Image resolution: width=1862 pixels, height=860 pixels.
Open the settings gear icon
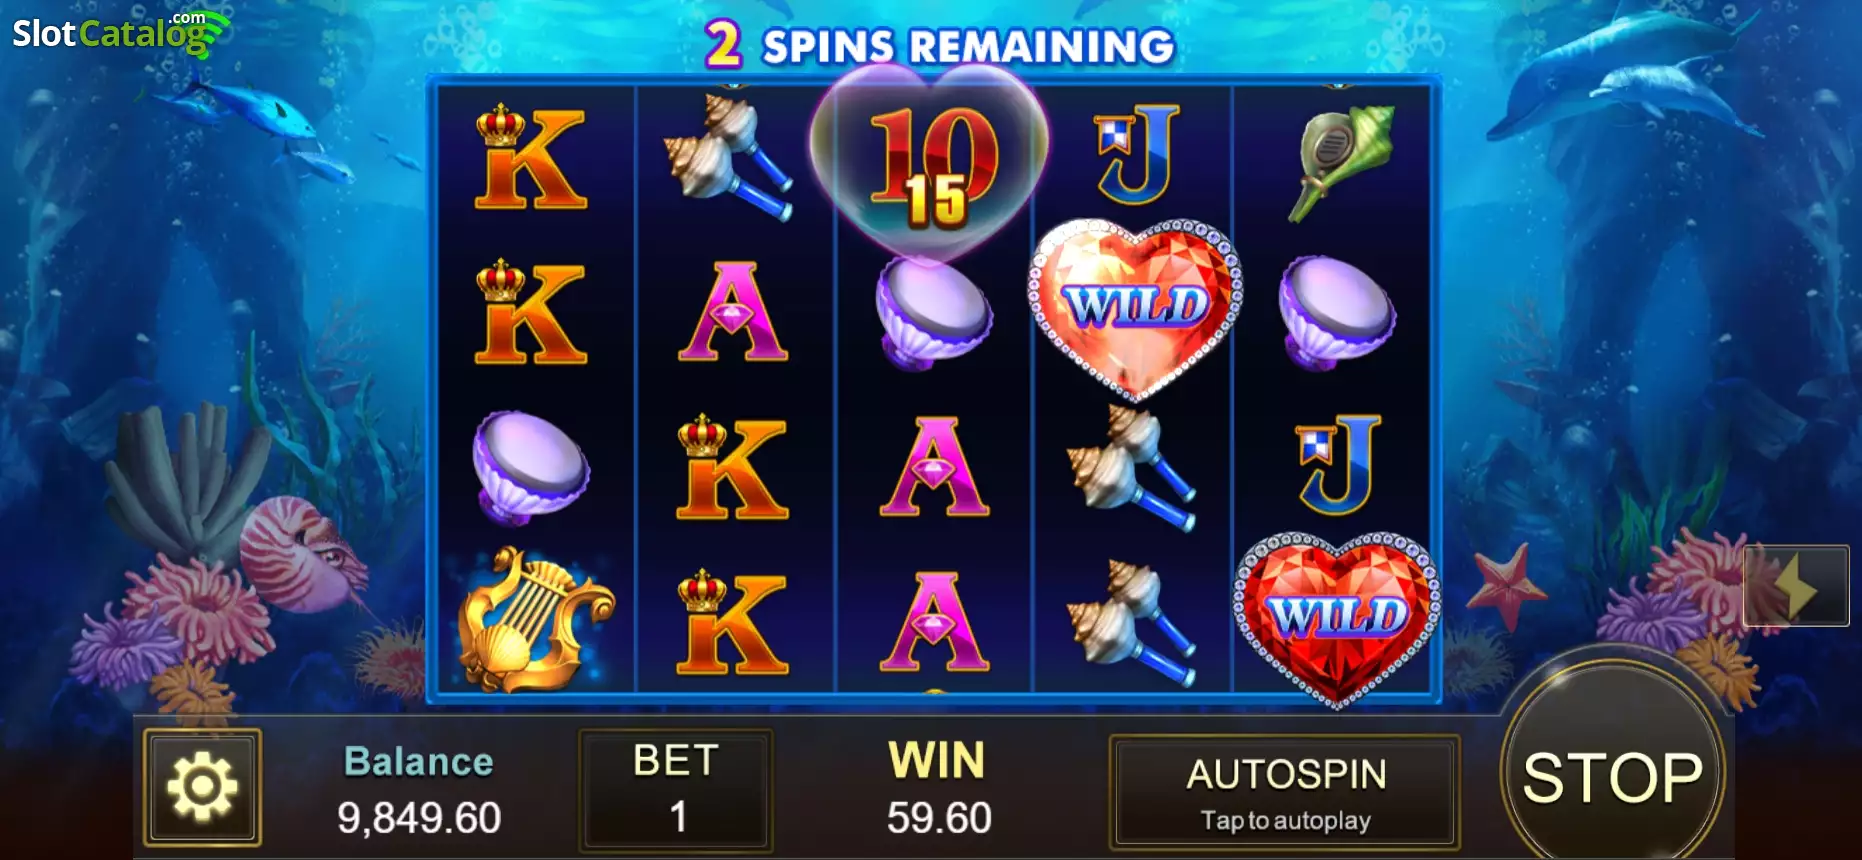coord(202,787)
